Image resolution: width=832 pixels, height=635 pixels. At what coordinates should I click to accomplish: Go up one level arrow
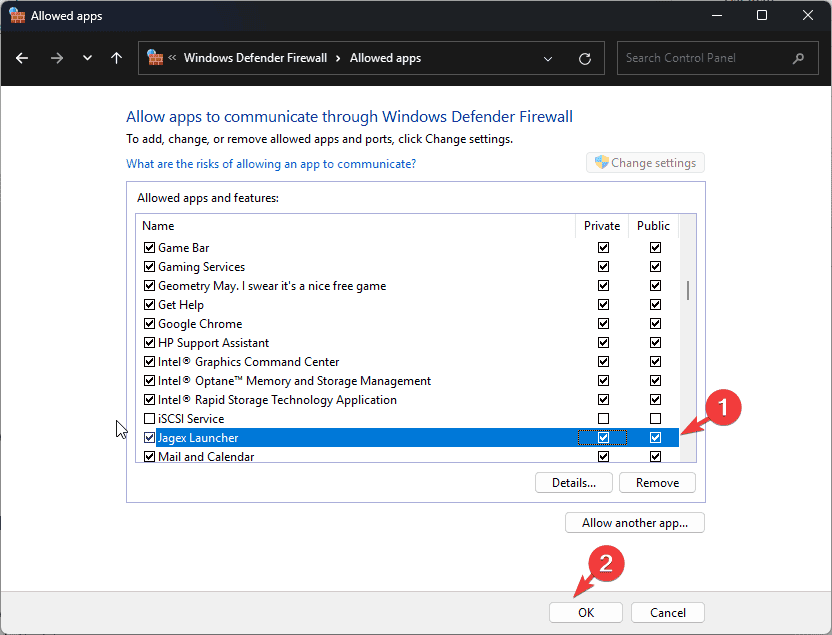pyautogui.click(x=116, y=58)
